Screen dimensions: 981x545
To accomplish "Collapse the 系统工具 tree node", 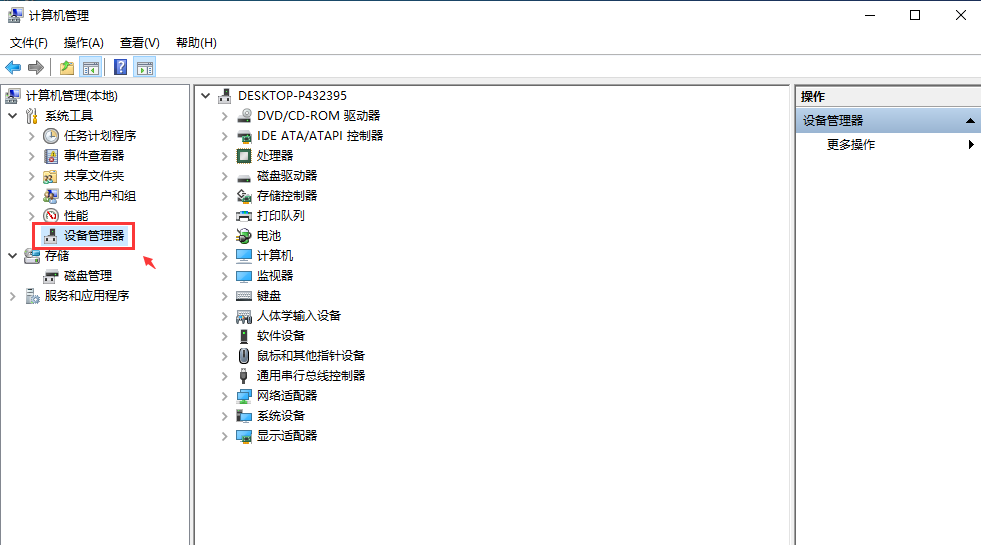I will click(x=13, y=116).
